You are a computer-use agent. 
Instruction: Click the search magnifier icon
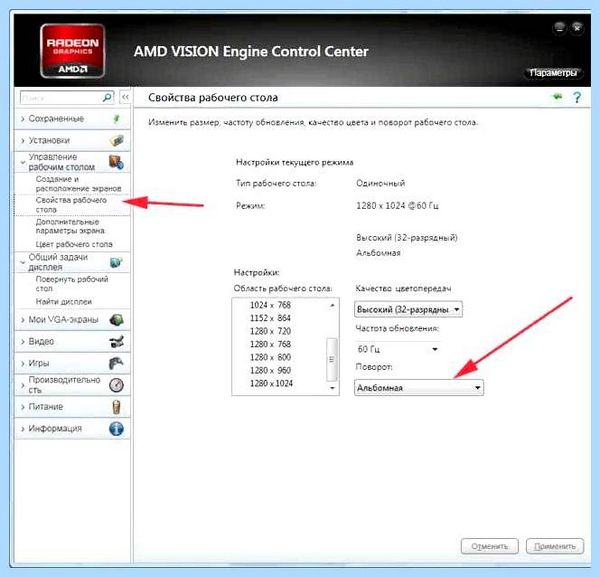click(x=108, y=98)
